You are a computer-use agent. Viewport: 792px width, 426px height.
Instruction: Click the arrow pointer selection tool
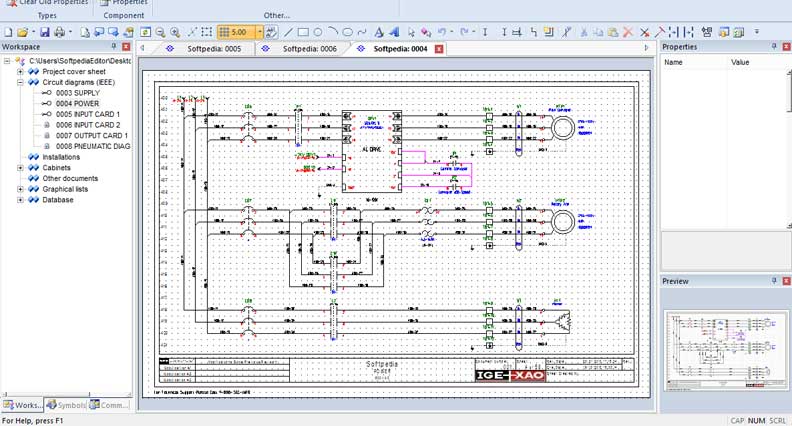[x=411, y=32]
